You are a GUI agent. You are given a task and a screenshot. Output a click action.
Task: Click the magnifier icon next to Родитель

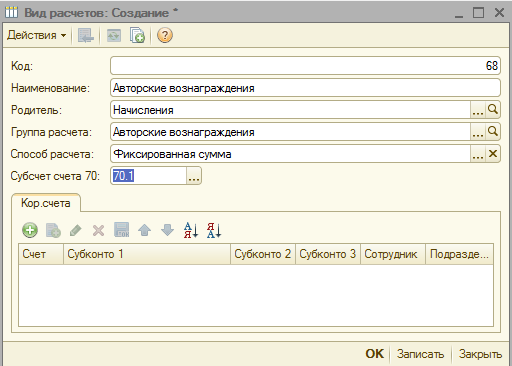point(493,110)
